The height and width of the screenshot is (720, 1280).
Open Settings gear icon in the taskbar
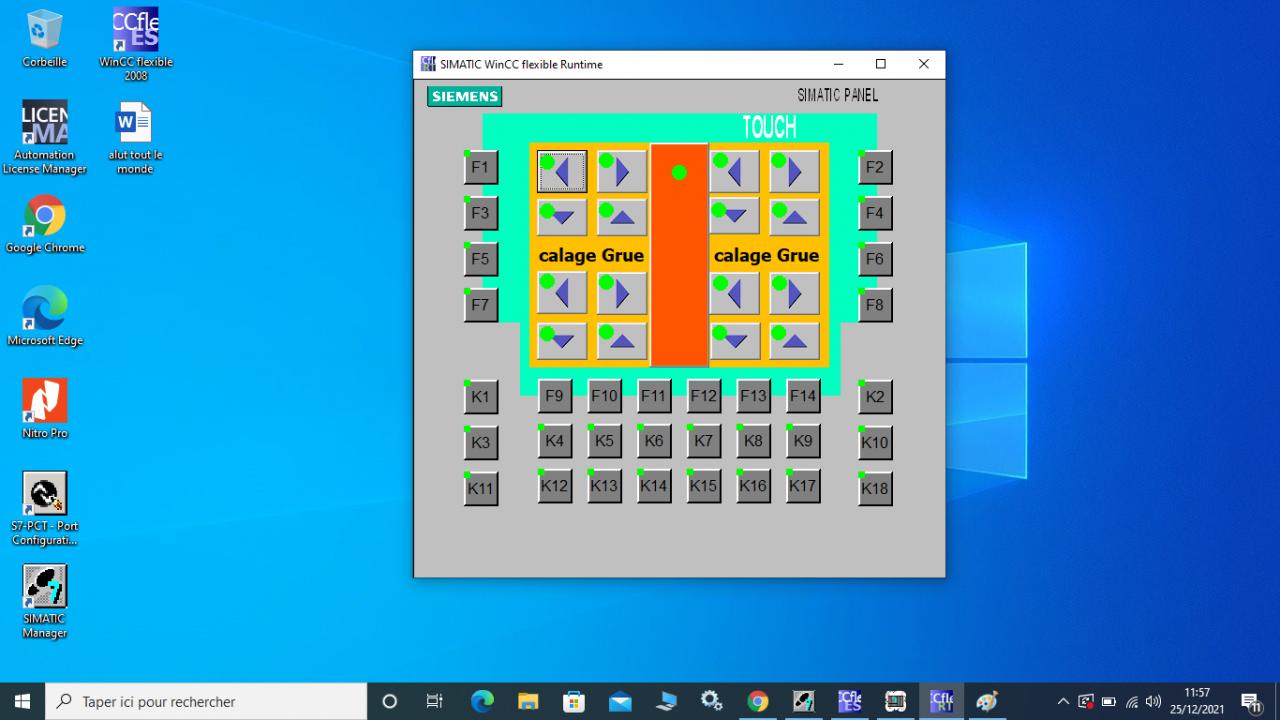click(x=711, y=701)
